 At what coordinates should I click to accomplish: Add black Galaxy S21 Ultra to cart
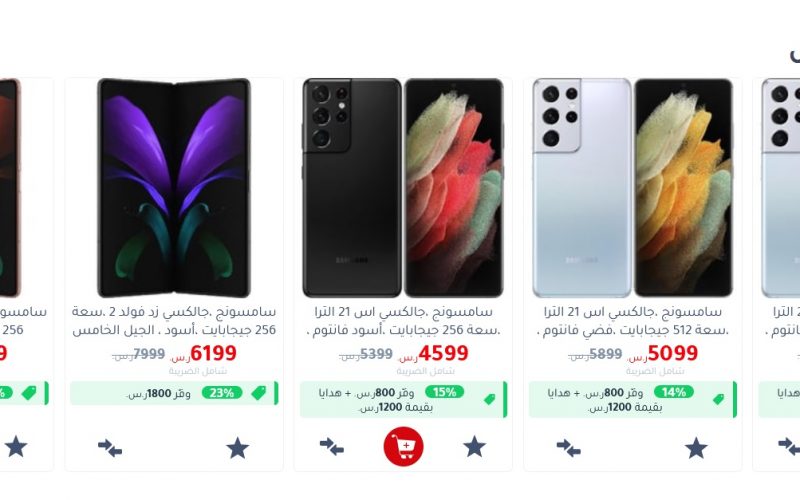point(404,446)
